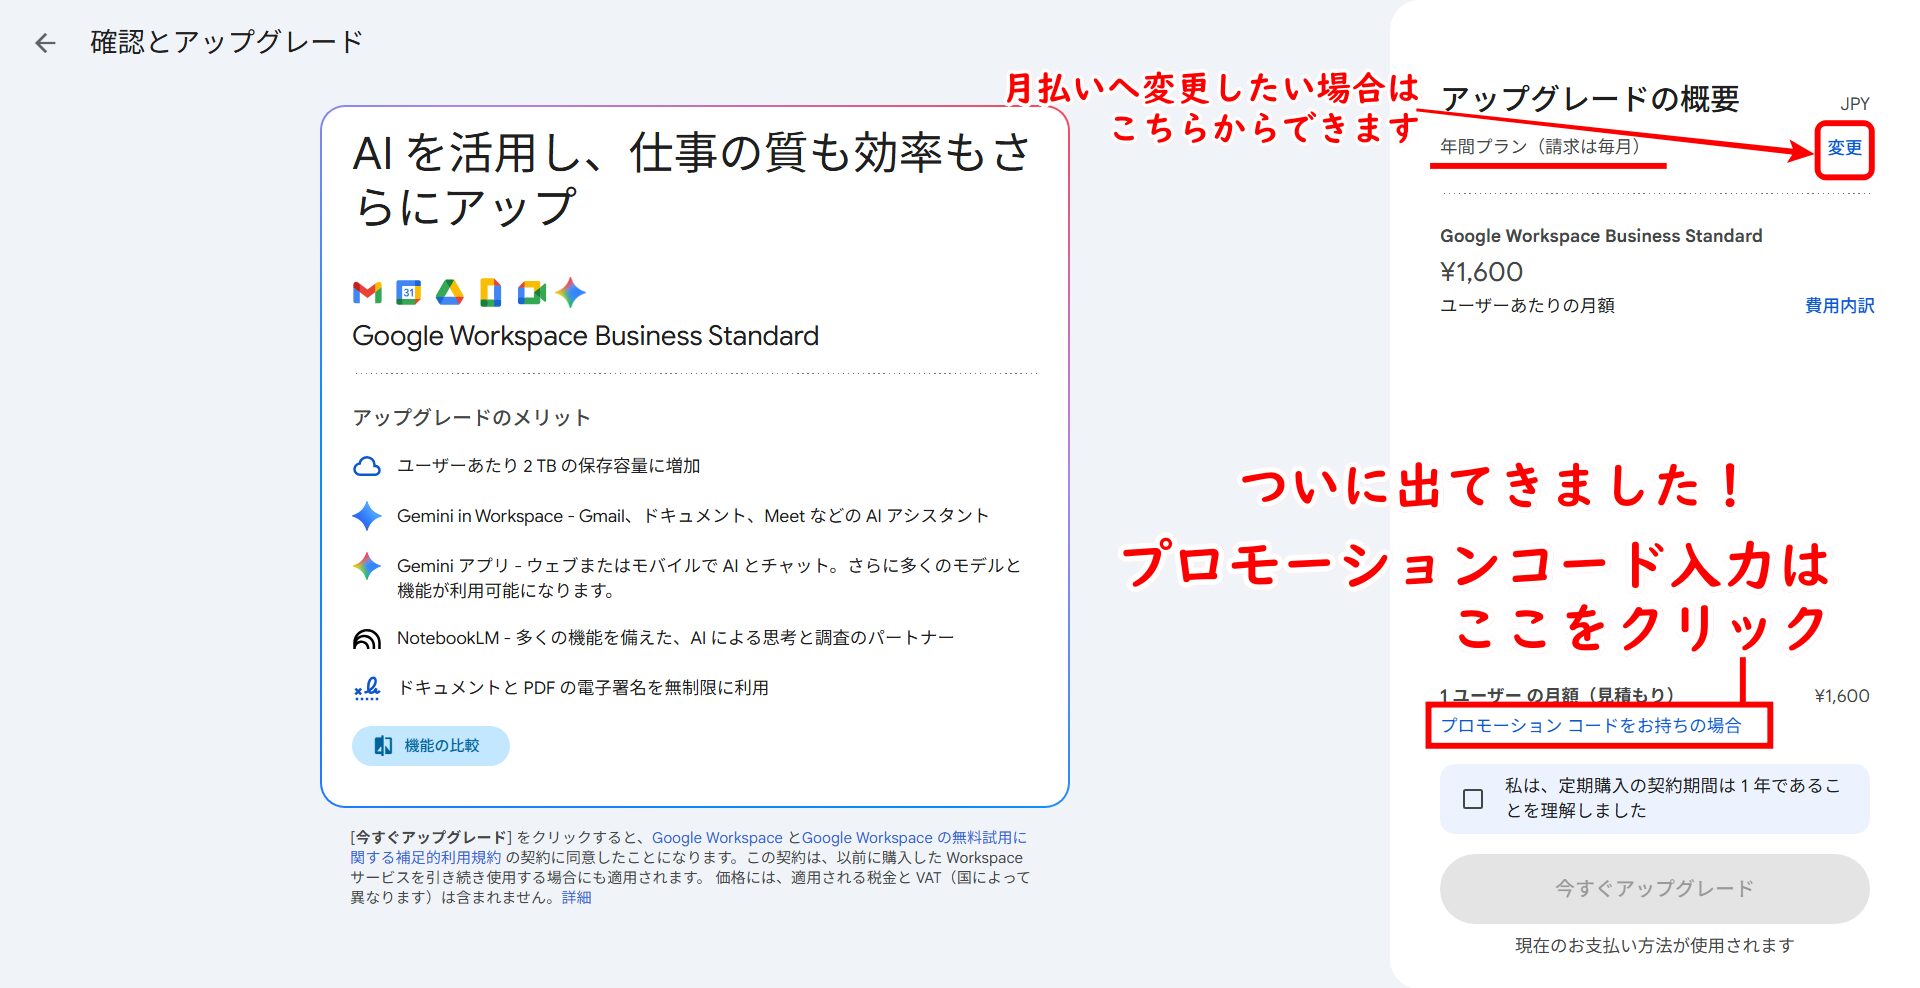The height and width of the screenshot is (988, 1920).
Task: Click the eSignature icon in benefits list
Action: [x=367, y=689]
